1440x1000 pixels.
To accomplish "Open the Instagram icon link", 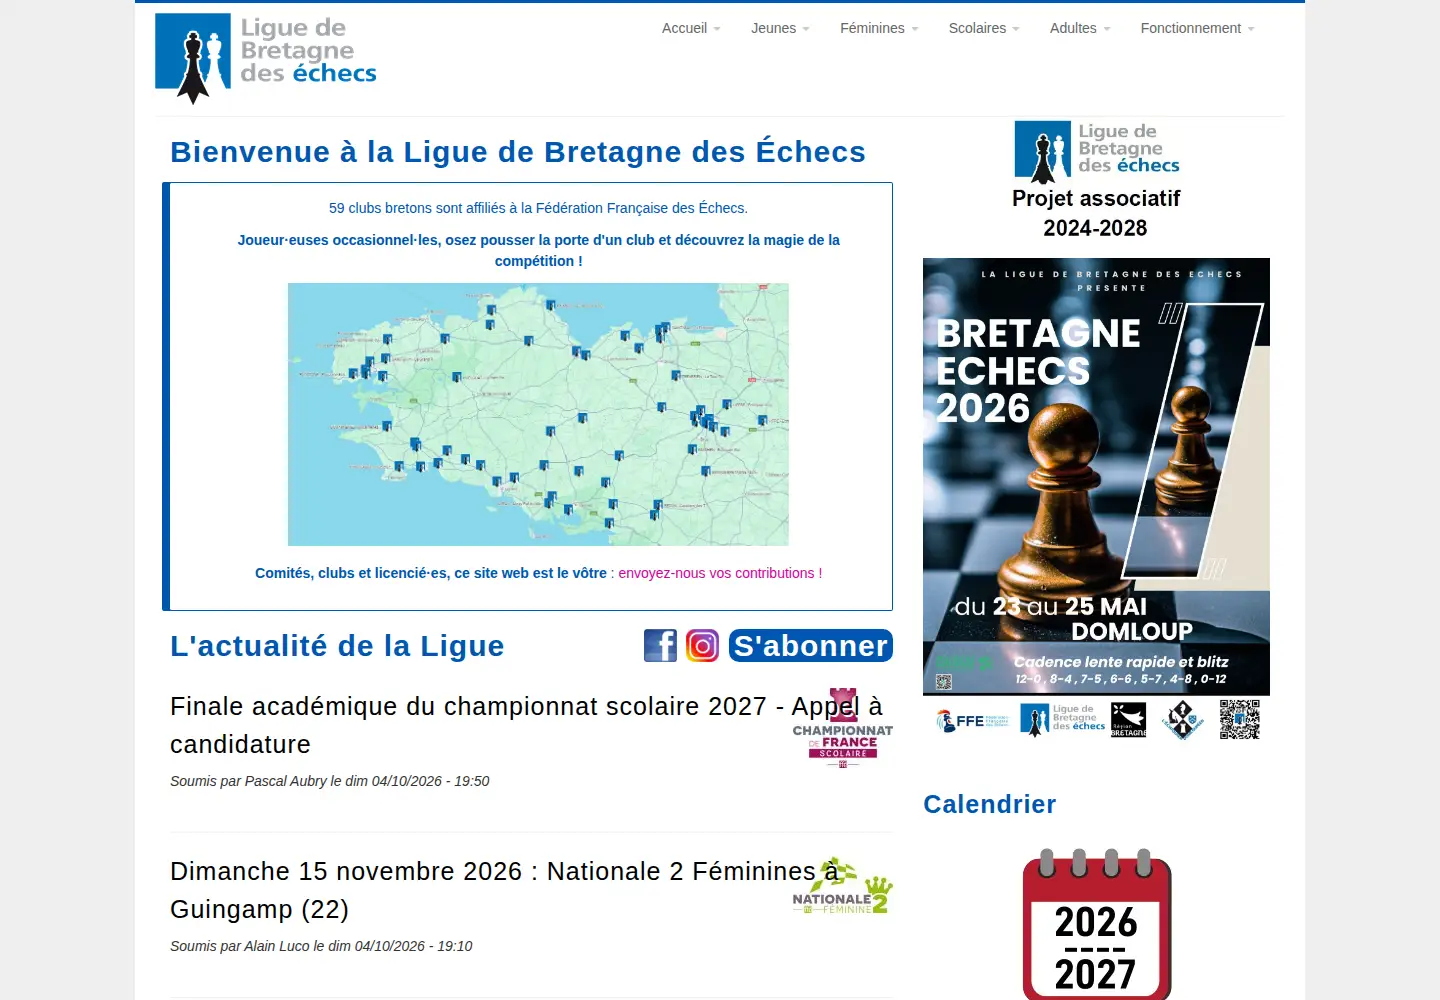I will (702, 645).
